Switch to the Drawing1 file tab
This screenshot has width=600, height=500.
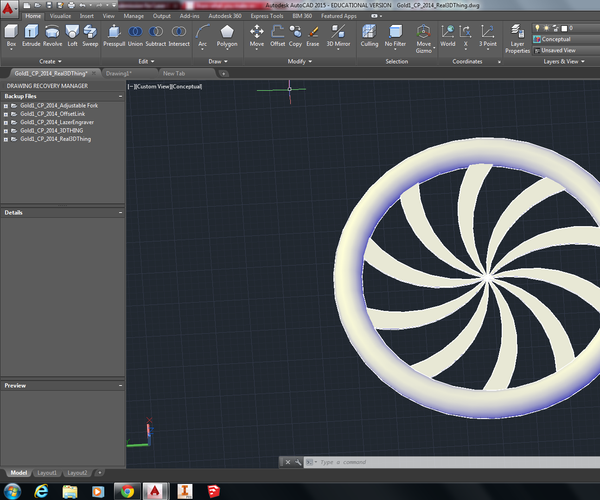[x=118, y=73]
